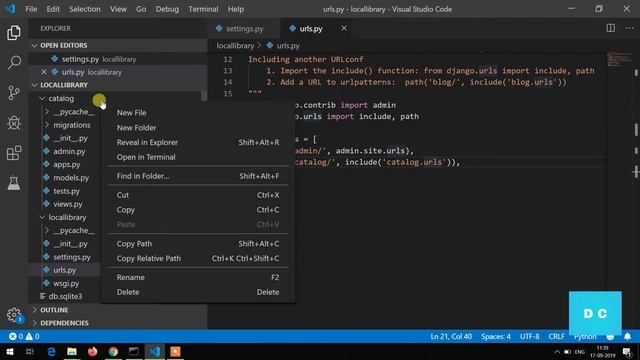640x360 pixels.
Task: Expand the Outline section
Action: 34,310
